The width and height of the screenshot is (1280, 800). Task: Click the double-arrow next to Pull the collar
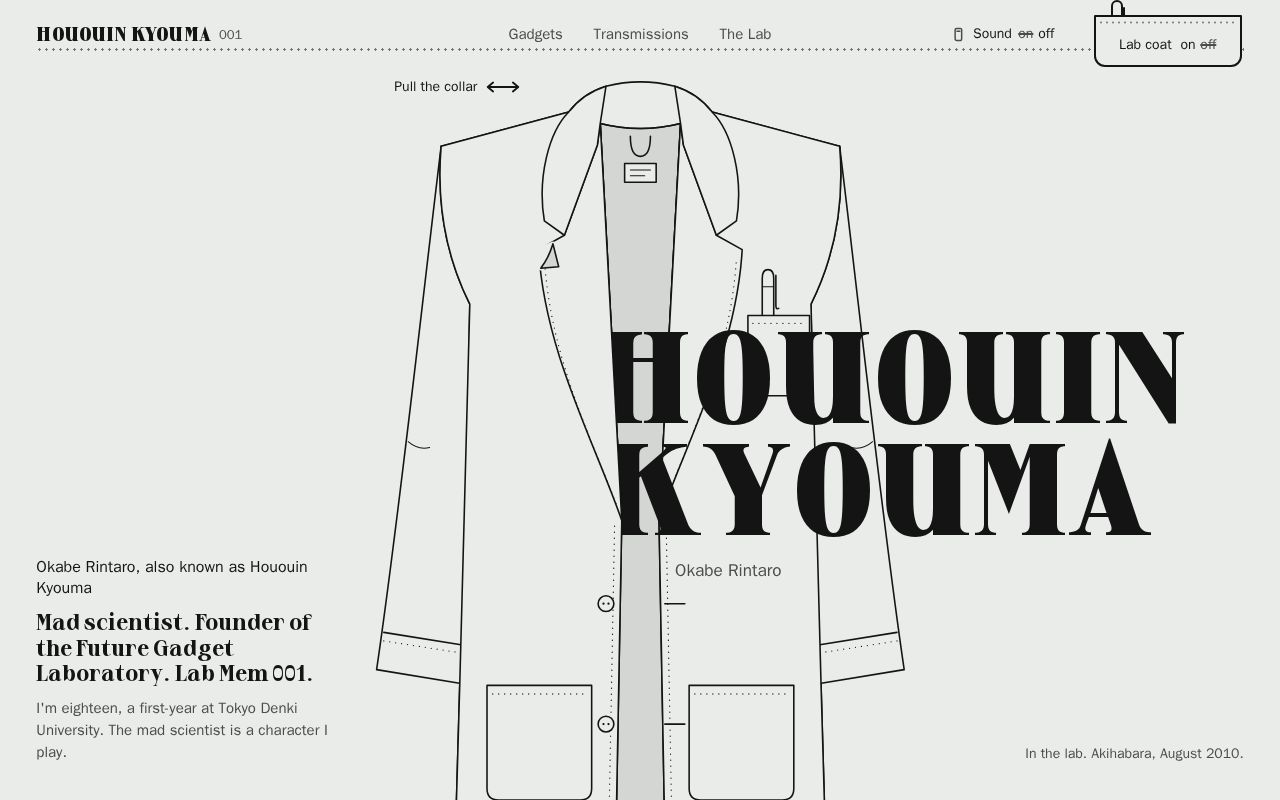click(503, 87)
